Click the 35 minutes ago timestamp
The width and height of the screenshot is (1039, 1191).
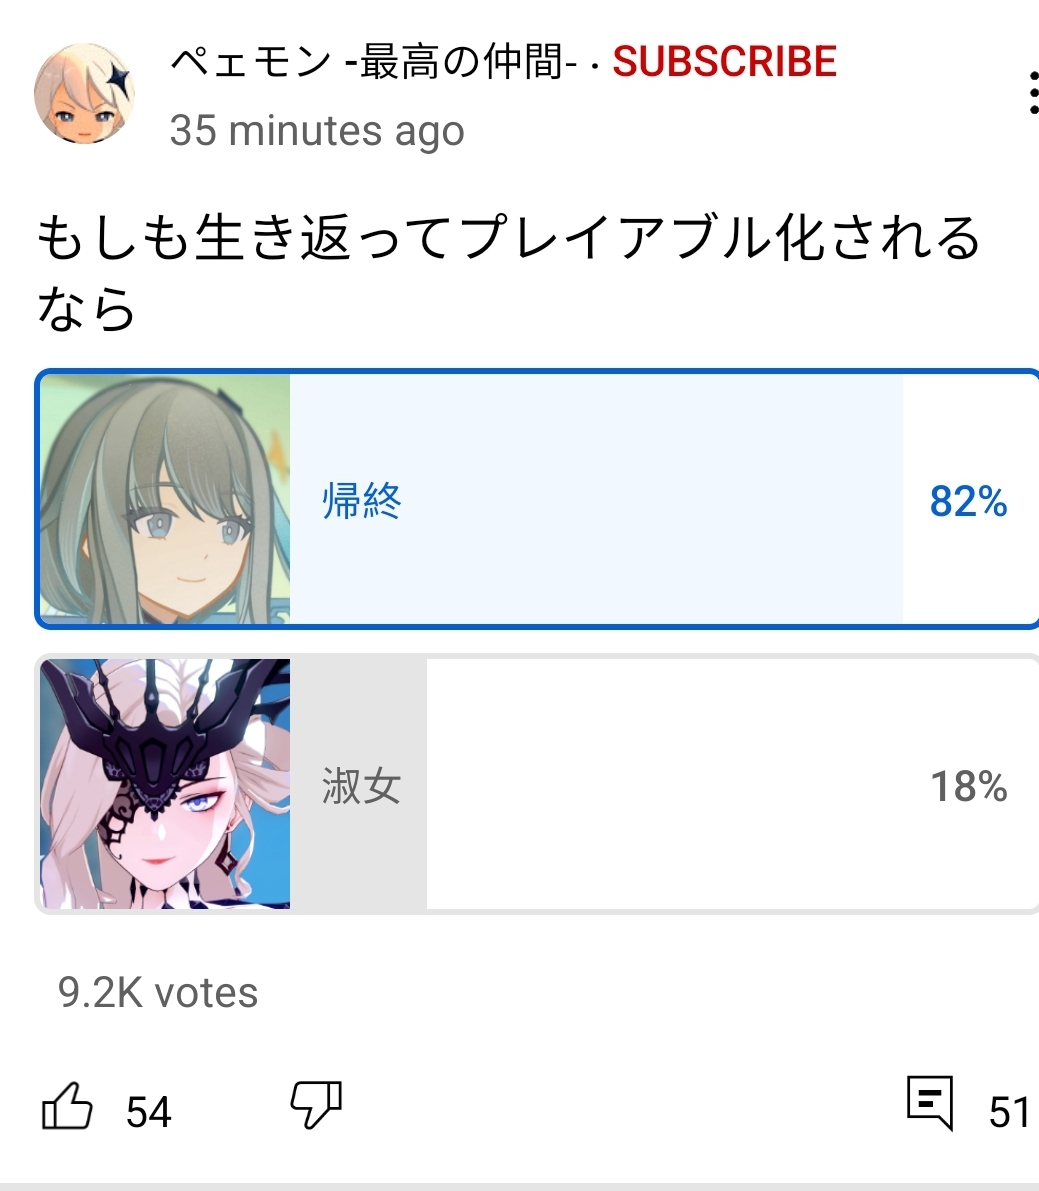(x=317, y=131)
